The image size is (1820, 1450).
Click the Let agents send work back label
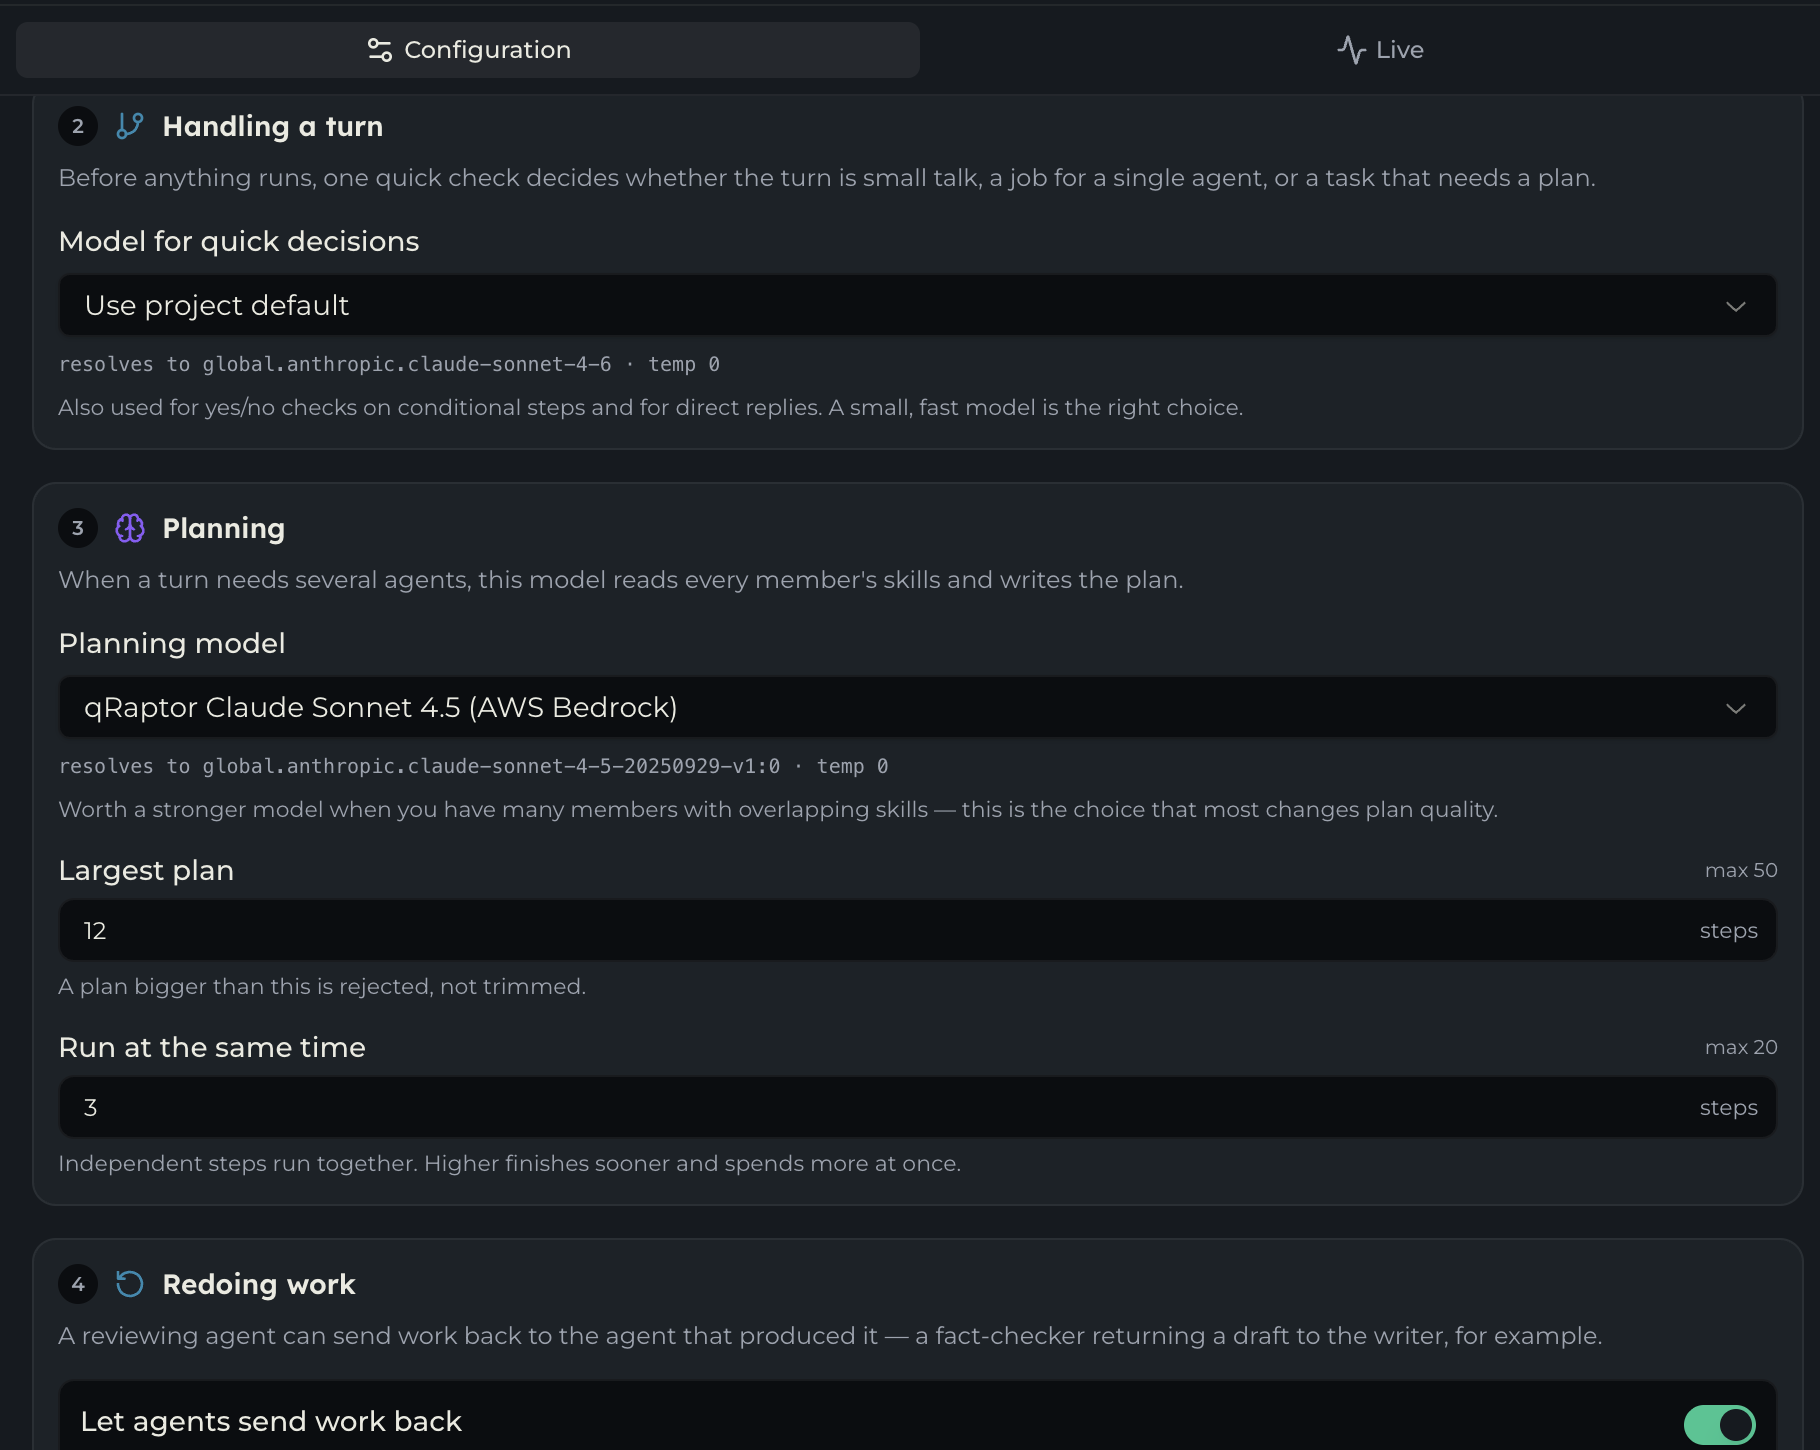pyautogui.click(x=271, y=1421)
